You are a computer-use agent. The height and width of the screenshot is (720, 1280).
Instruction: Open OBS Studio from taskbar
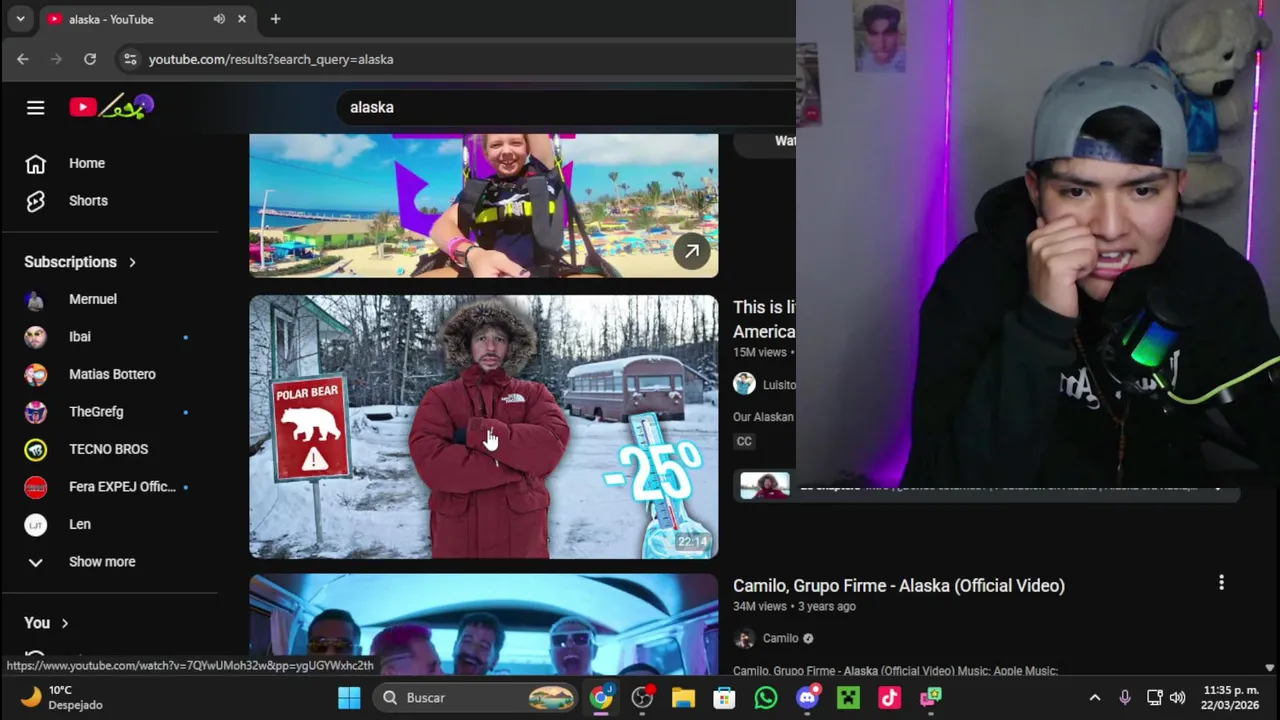point(642,697)
